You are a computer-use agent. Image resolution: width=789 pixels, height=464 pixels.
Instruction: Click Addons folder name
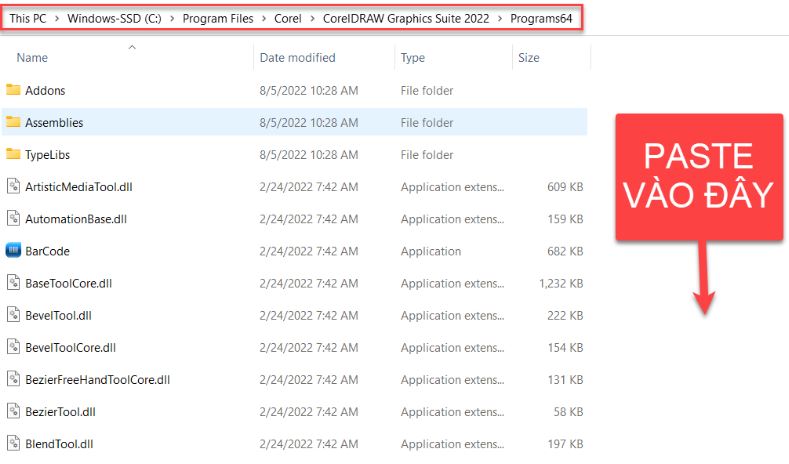(x=45, y=91)
